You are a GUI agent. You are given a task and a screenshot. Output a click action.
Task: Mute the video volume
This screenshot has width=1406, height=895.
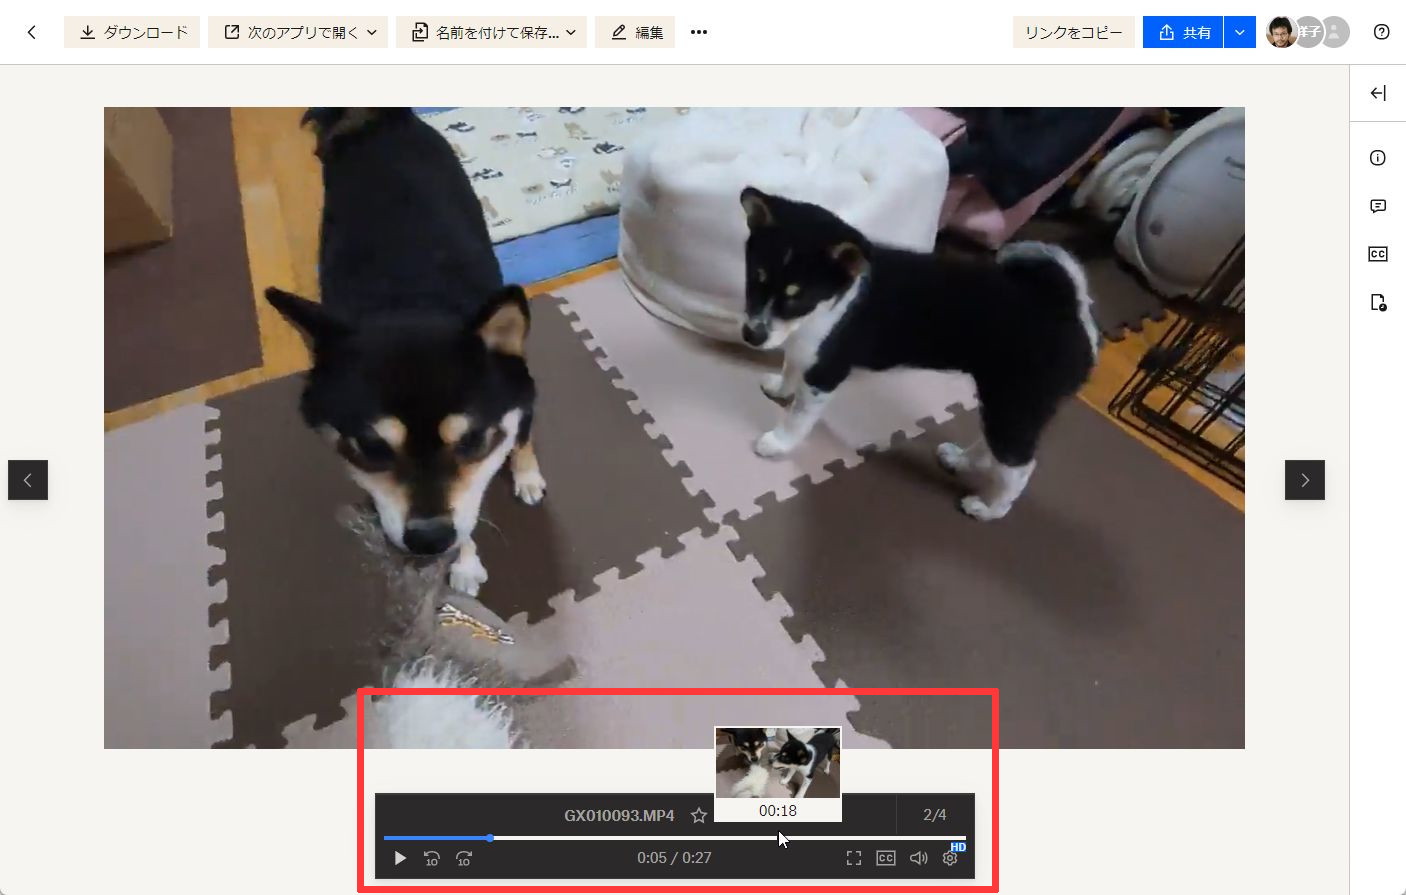click(918, 858)
